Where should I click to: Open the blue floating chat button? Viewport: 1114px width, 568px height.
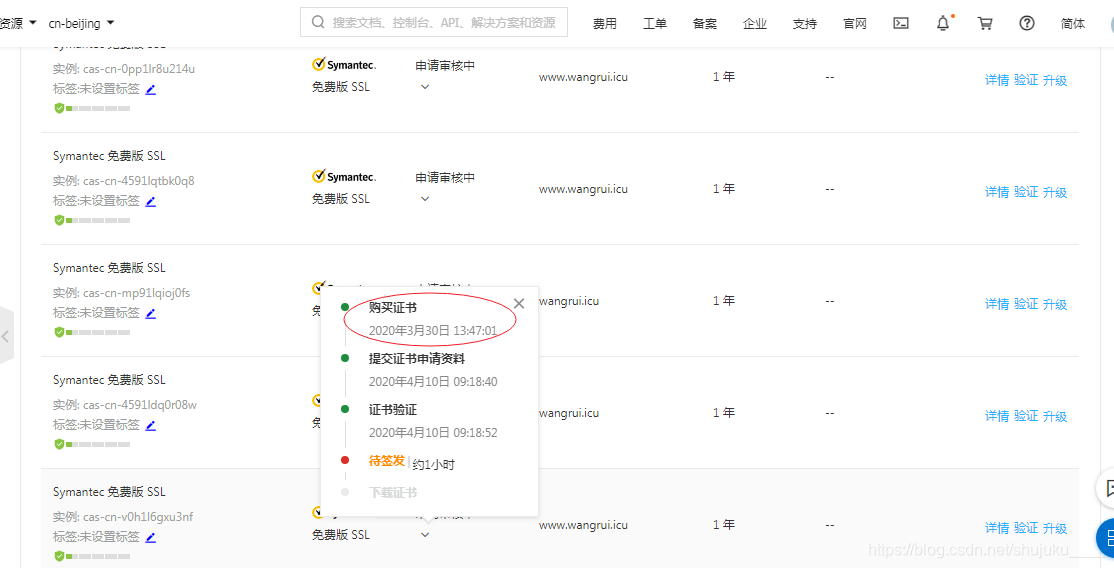tap(1106, 538)
